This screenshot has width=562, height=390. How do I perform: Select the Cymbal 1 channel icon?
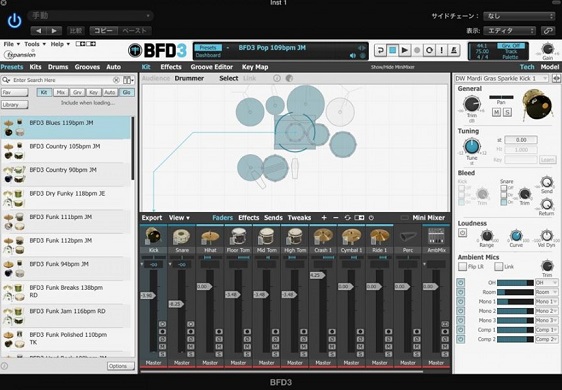pos(352,236)
